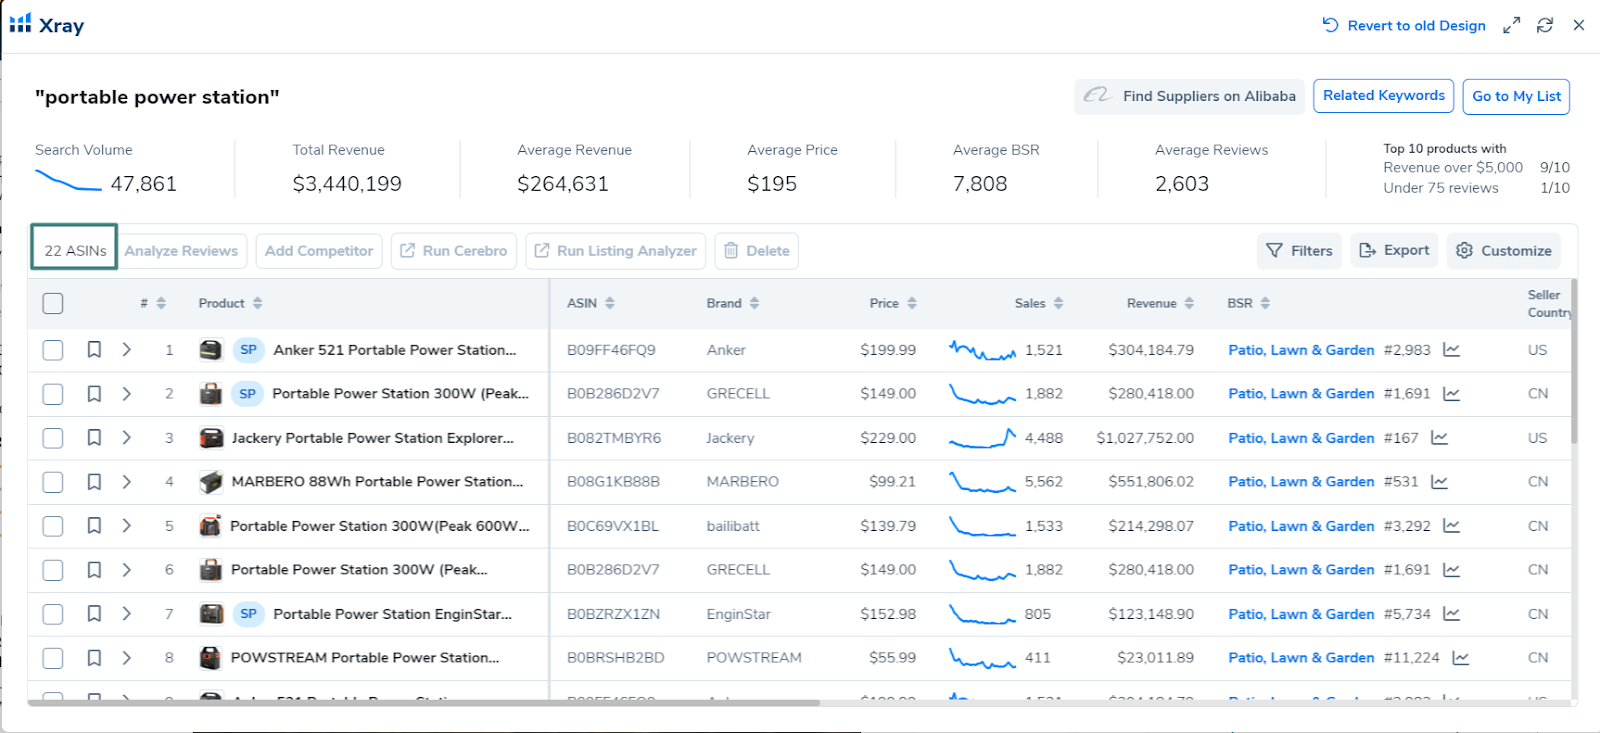This screenshot has height=733, width=1600.
Task: Check the bailibatt row checkbox
Action: pyautogui.click(x=53, y=526)
